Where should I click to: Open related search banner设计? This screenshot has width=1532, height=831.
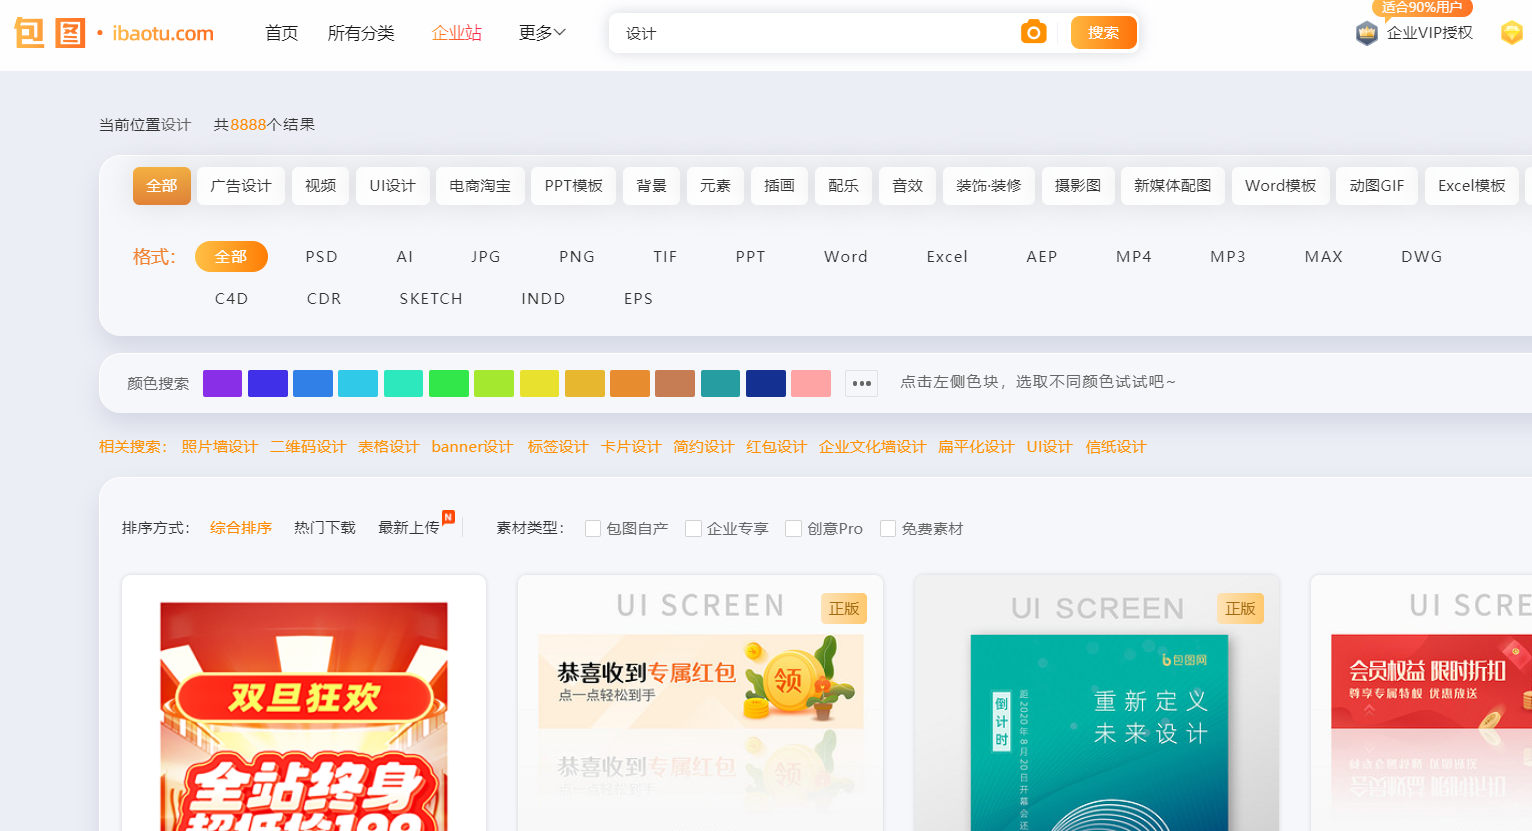(x=472, y=447)
